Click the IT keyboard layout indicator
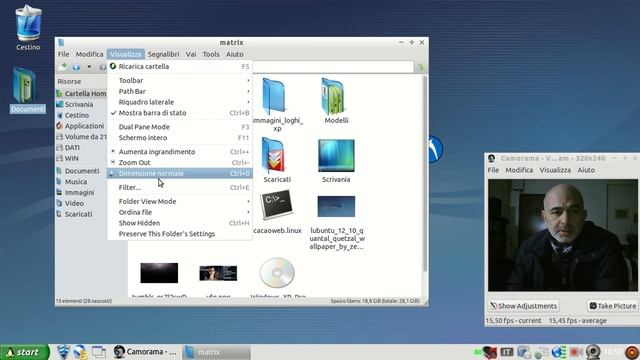The height and width of the screenshot is (360, 640). [506, 352]
